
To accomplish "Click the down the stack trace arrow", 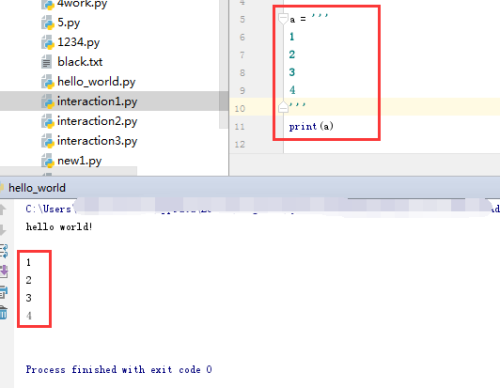I will [2, 230].
